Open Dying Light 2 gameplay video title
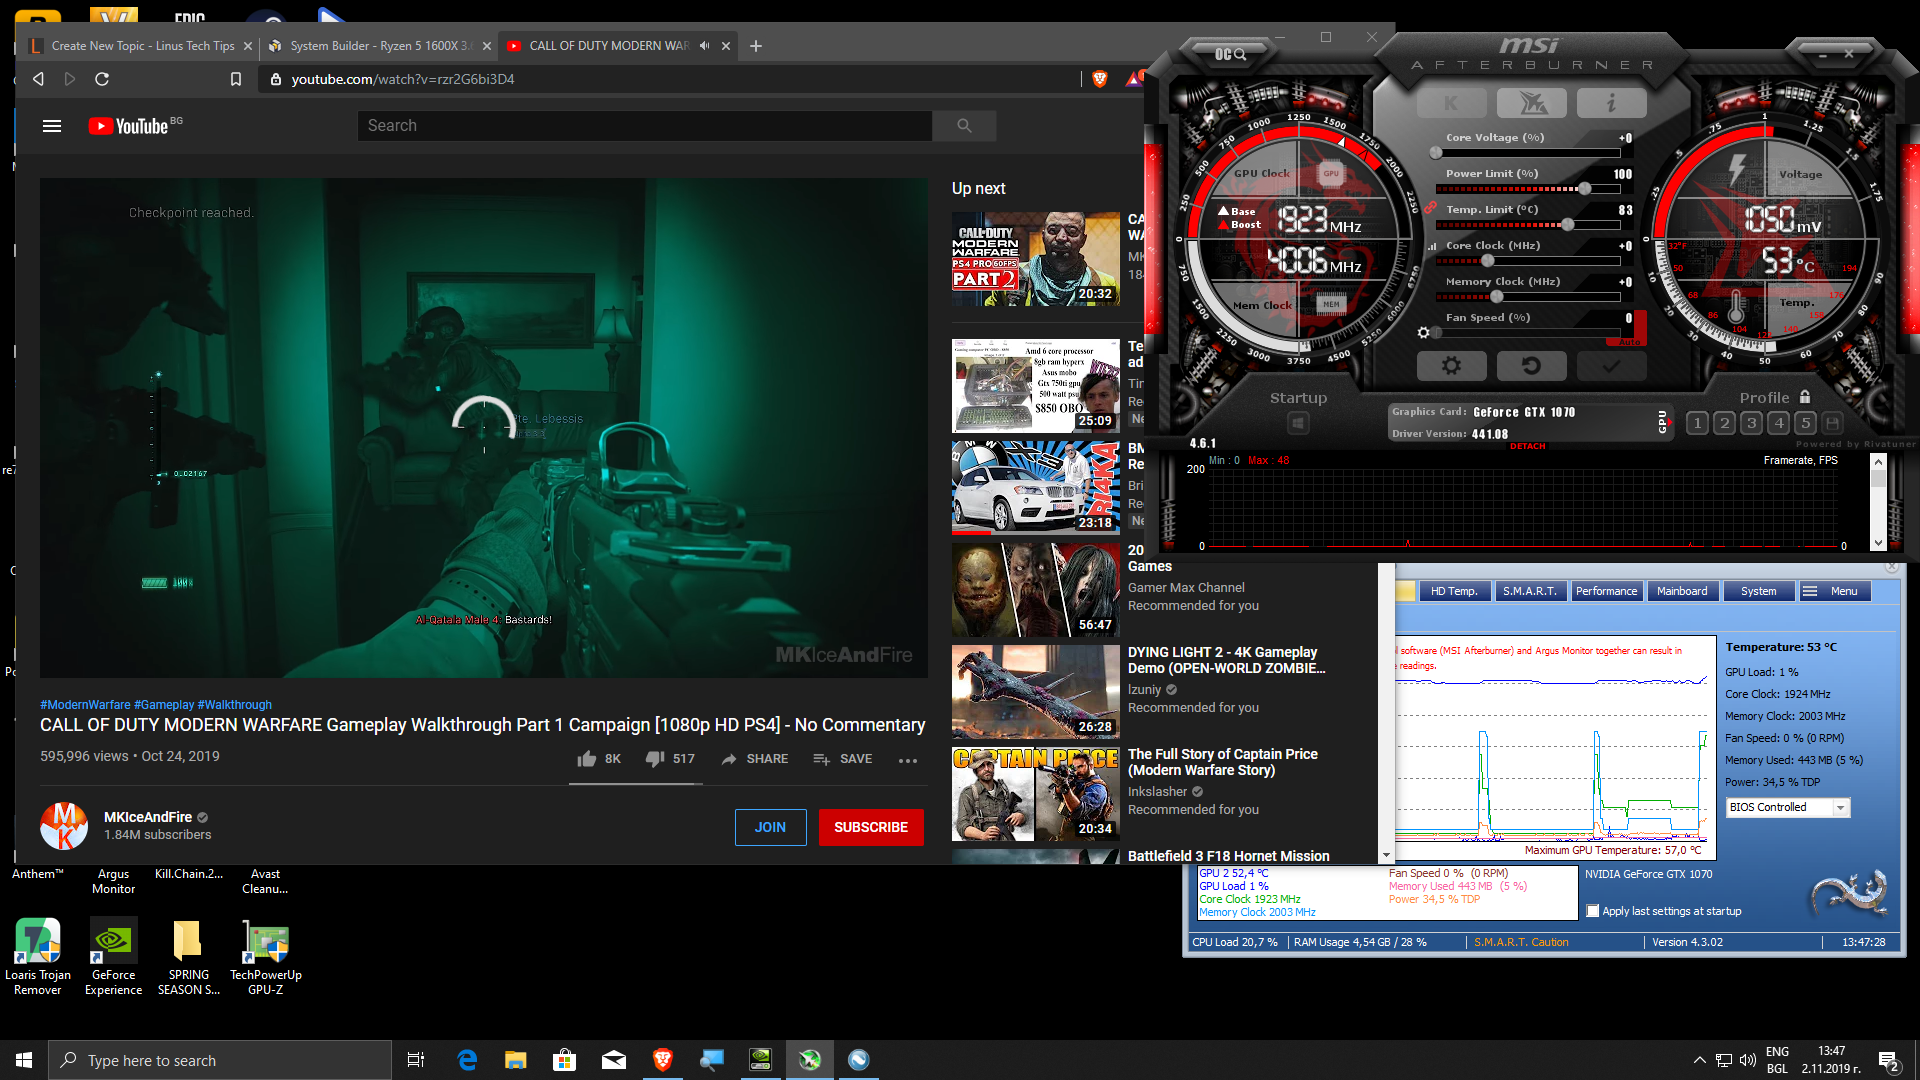Image resolution: width=1920 pixels, height=1080 pixels. click(x=1227, y=660)
